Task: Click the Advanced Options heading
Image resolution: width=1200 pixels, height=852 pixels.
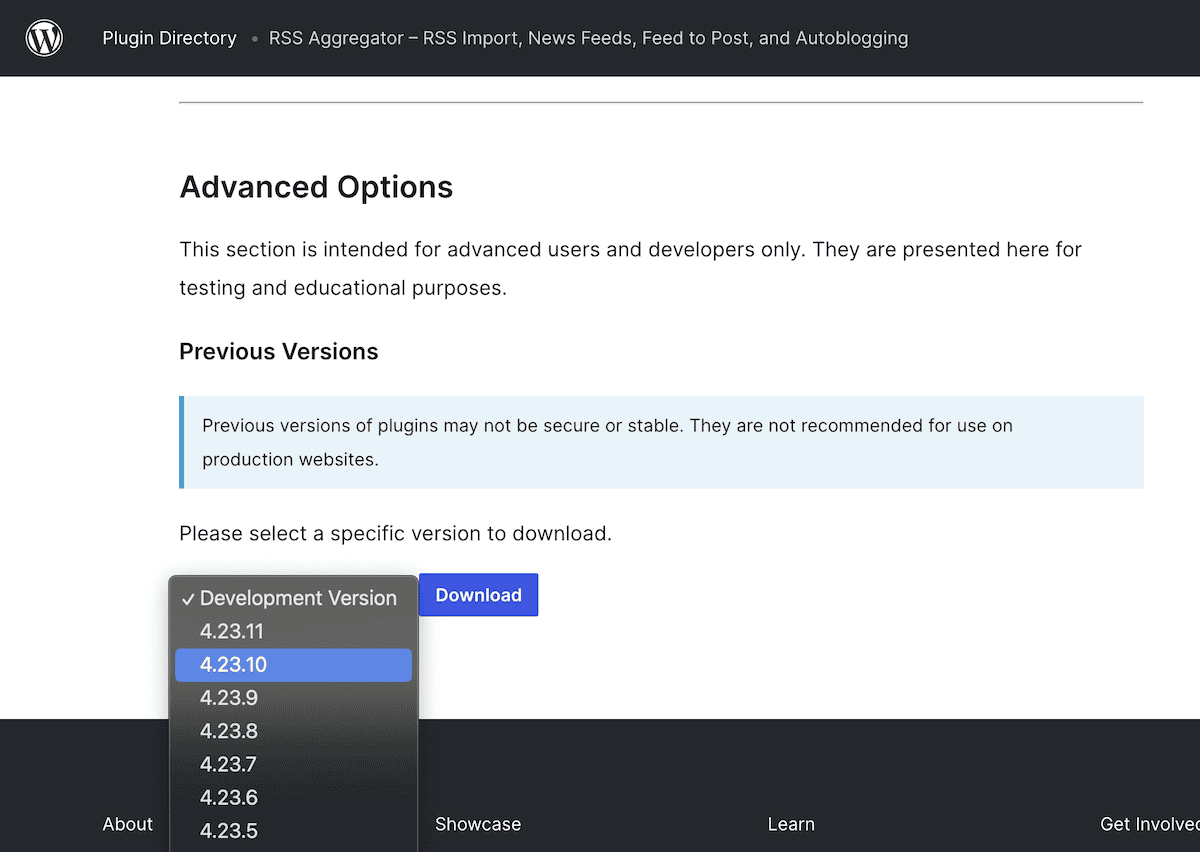Action: pyautogui.click(x=316, y=187)
